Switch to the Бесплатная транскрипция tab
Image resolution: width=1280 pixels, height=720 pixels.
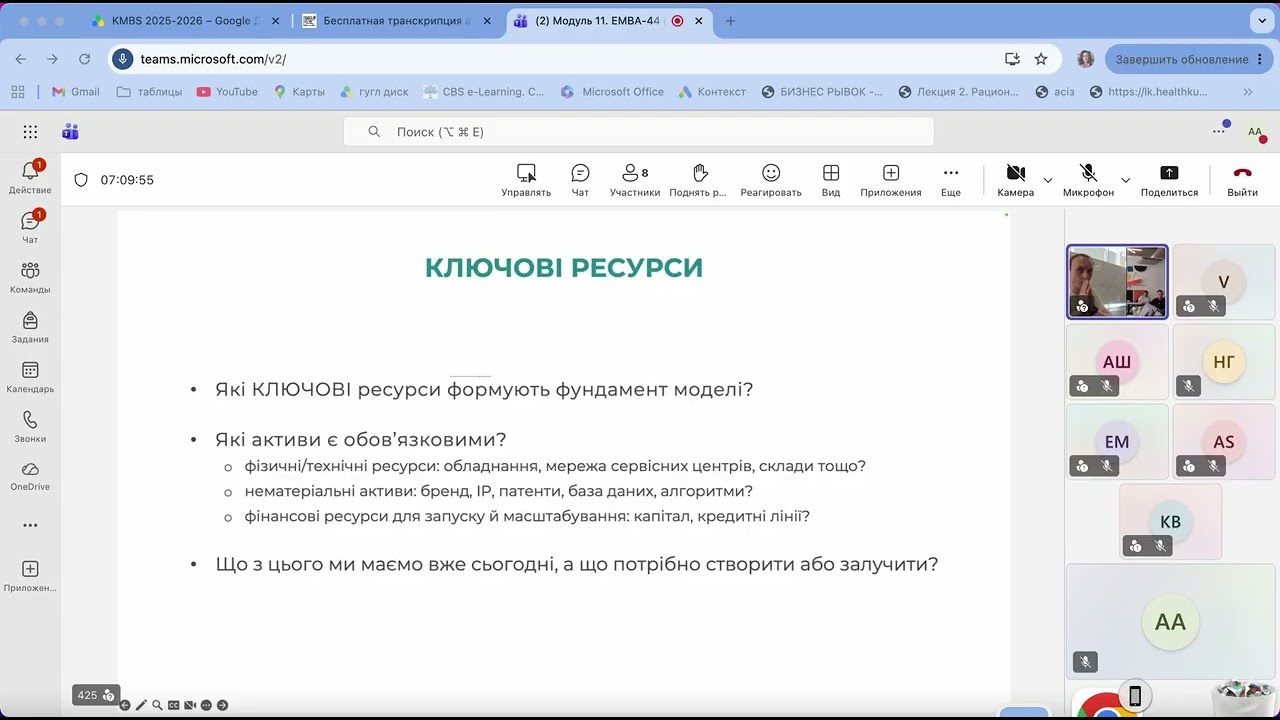398,21
